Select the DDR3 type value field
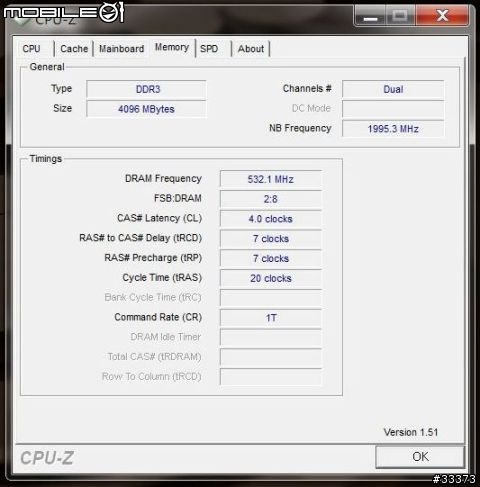 (146, 89)
